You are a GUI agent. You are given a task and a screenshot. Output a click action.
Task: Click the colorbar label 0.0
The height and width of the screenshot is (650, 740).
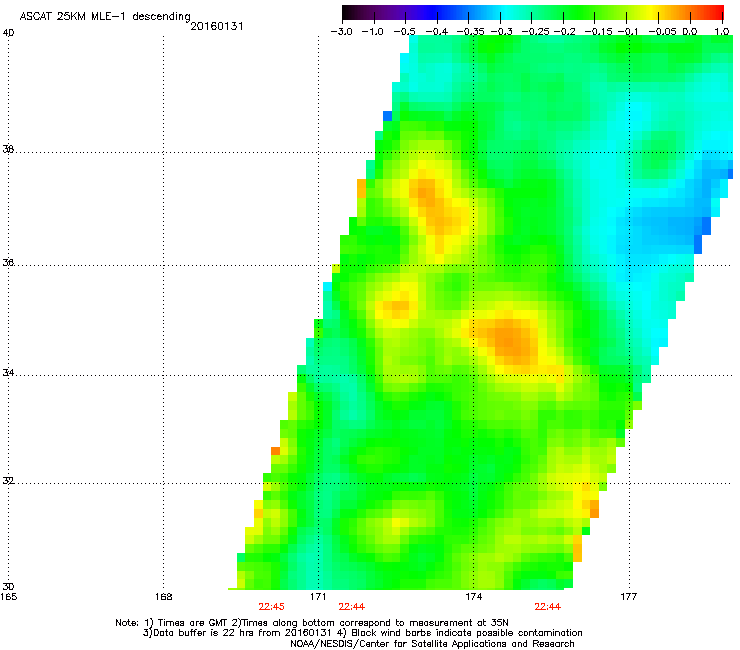690,32
